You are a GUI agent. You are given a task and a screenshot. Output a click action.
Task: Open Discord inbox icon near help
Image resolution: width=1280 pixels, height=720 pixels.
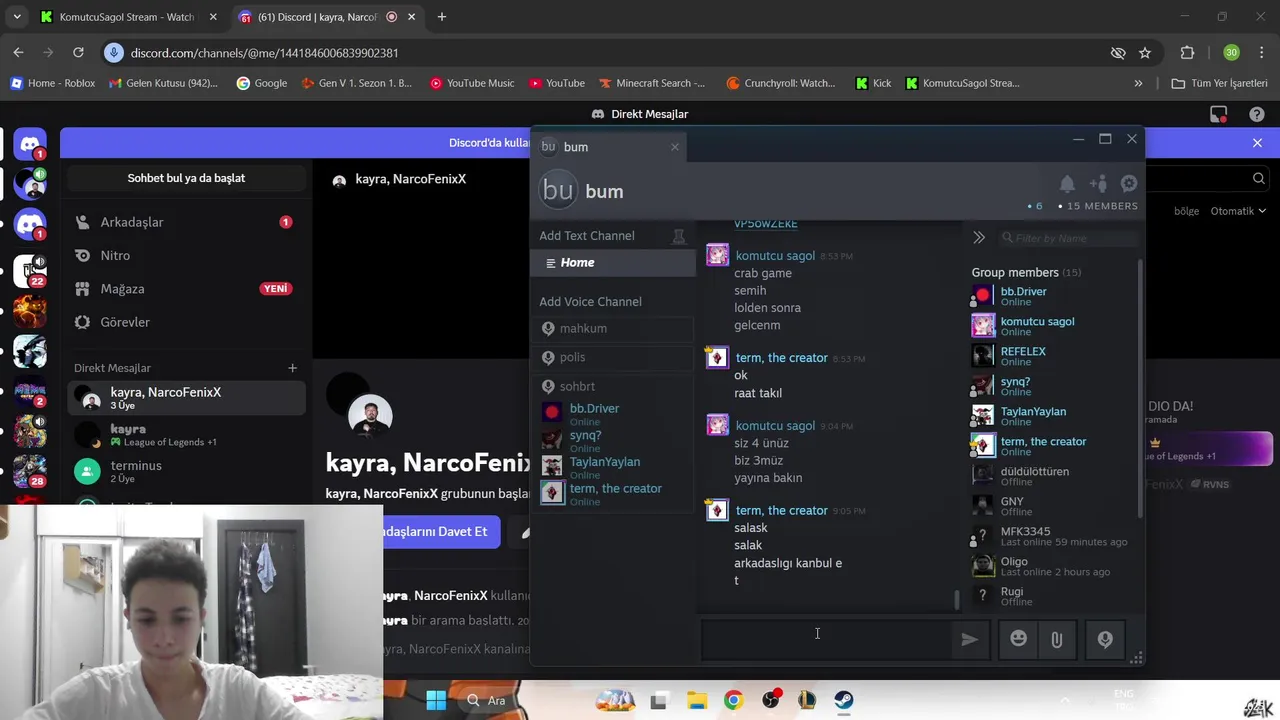[1219, 114]
